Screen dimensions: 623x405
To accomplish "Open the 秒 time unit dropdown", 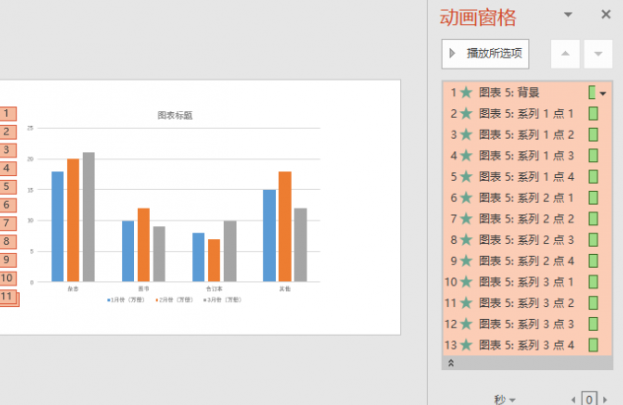I will (504, 399).
